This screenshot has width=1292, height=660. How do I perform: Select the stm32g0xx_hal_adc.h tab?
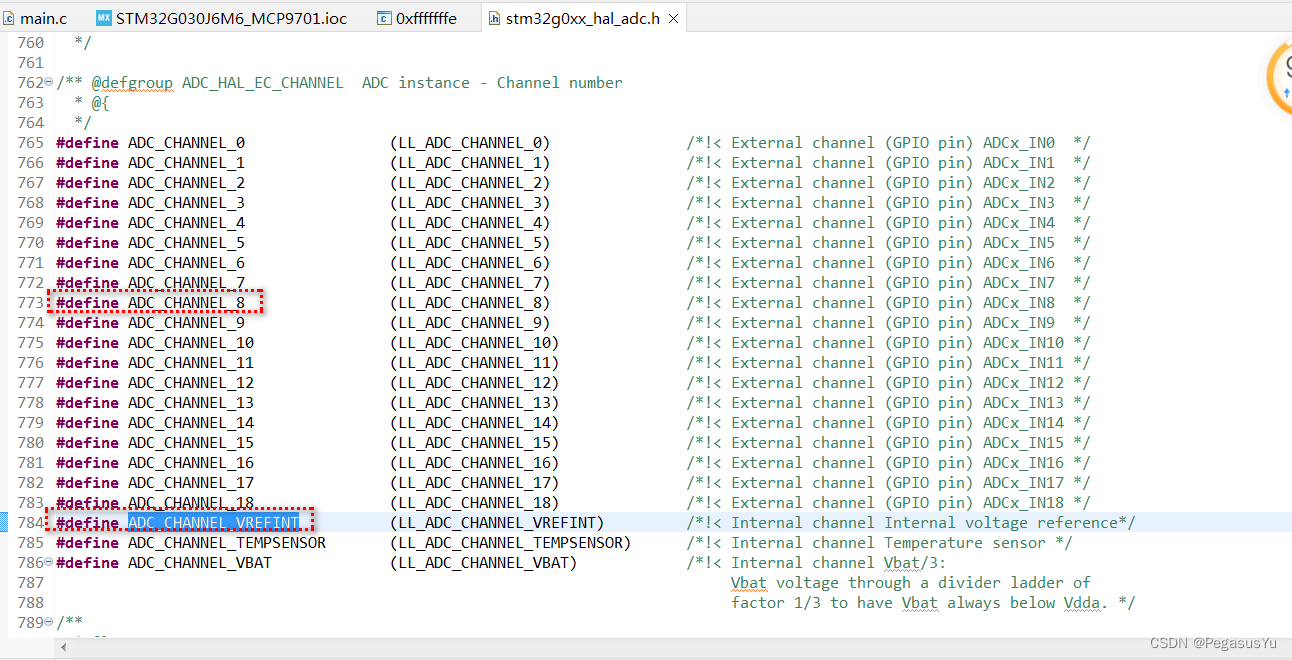pos(573,18)
